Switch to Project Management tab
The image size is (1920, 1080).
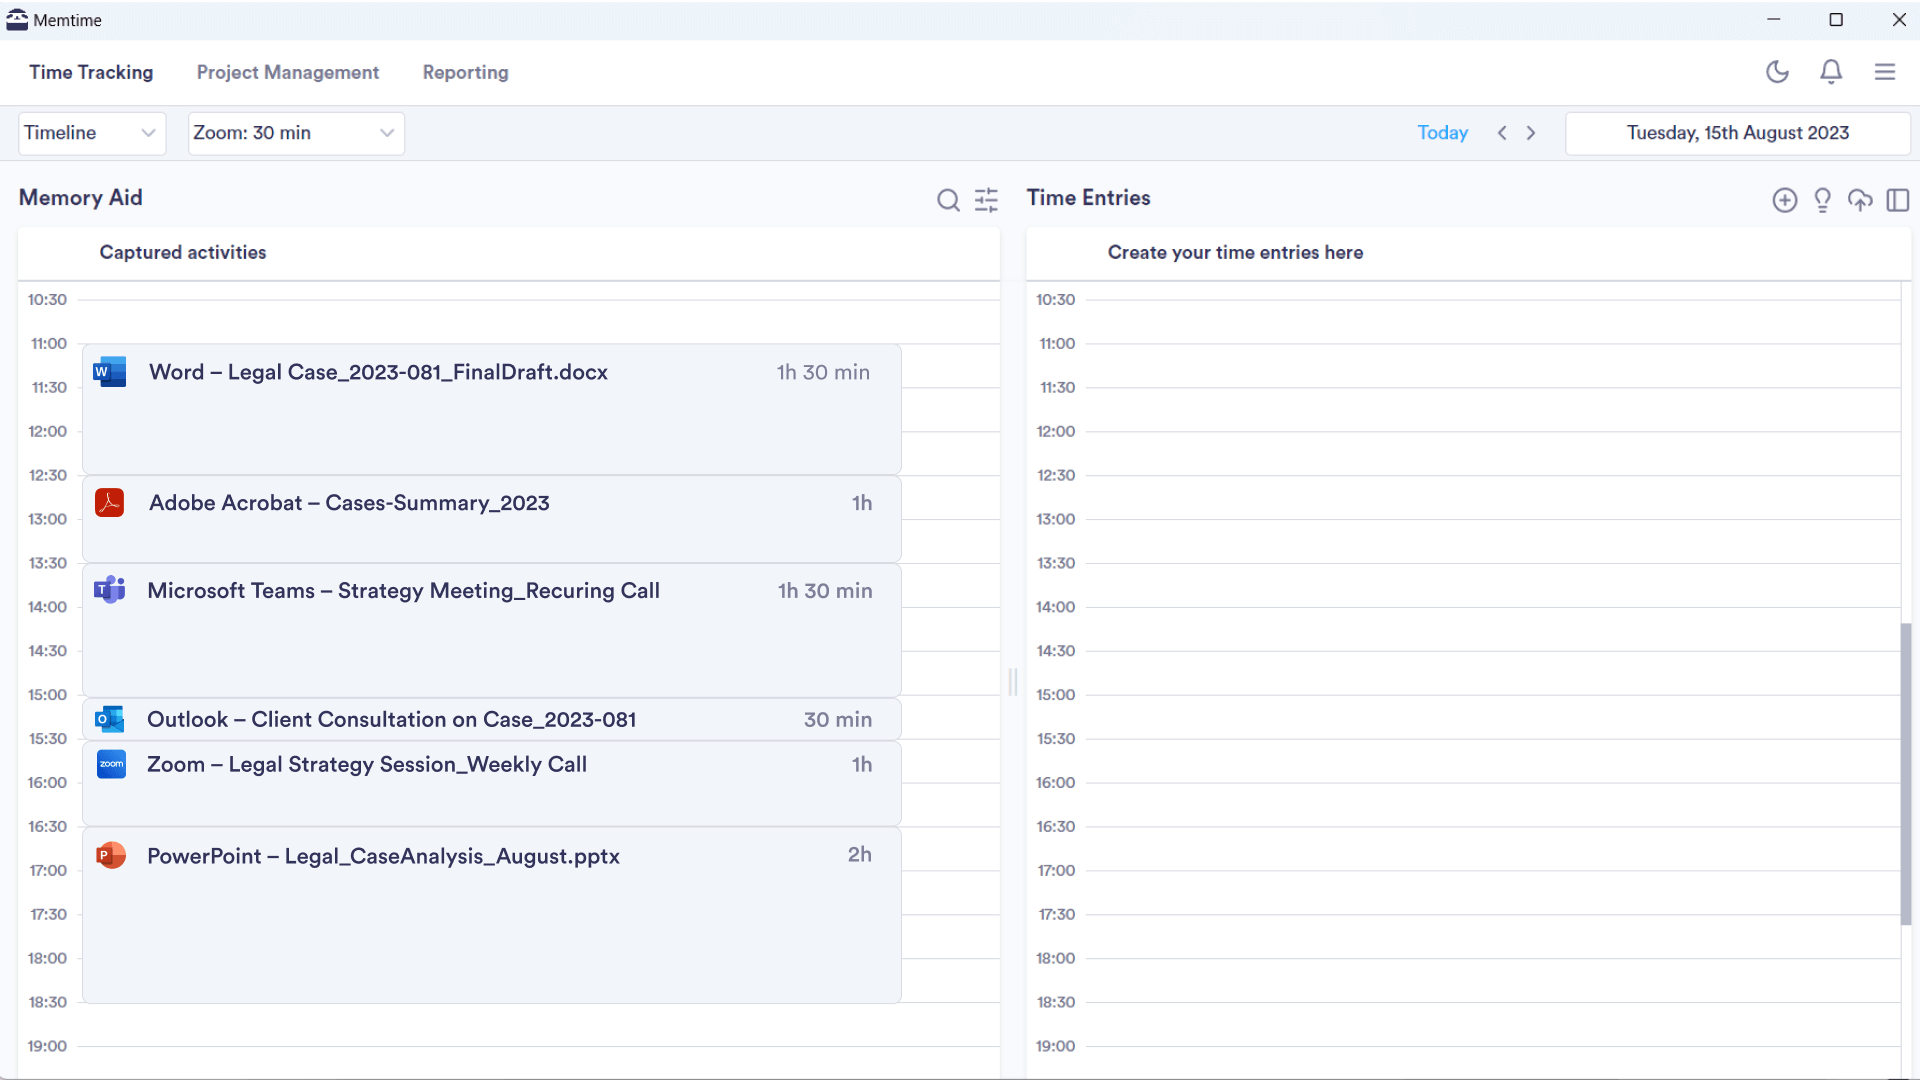[x=288, y=72]
